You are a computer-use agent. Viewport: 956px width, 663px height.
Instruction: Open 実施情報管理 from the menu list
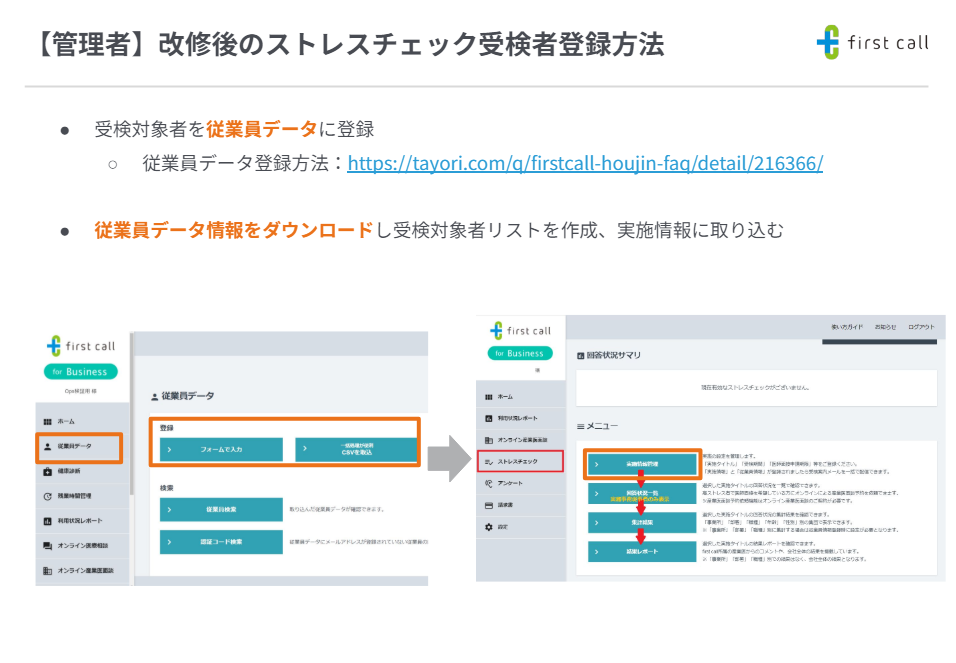pos(640,464)
